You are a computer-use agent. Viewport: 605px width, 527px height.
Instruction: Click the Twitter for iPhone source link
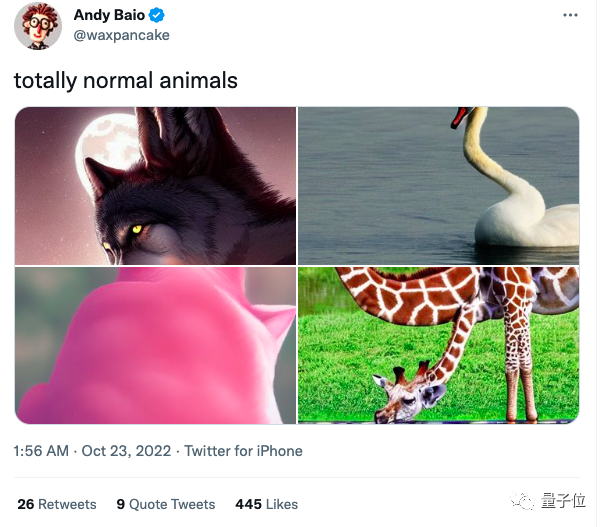click(243, 451)
